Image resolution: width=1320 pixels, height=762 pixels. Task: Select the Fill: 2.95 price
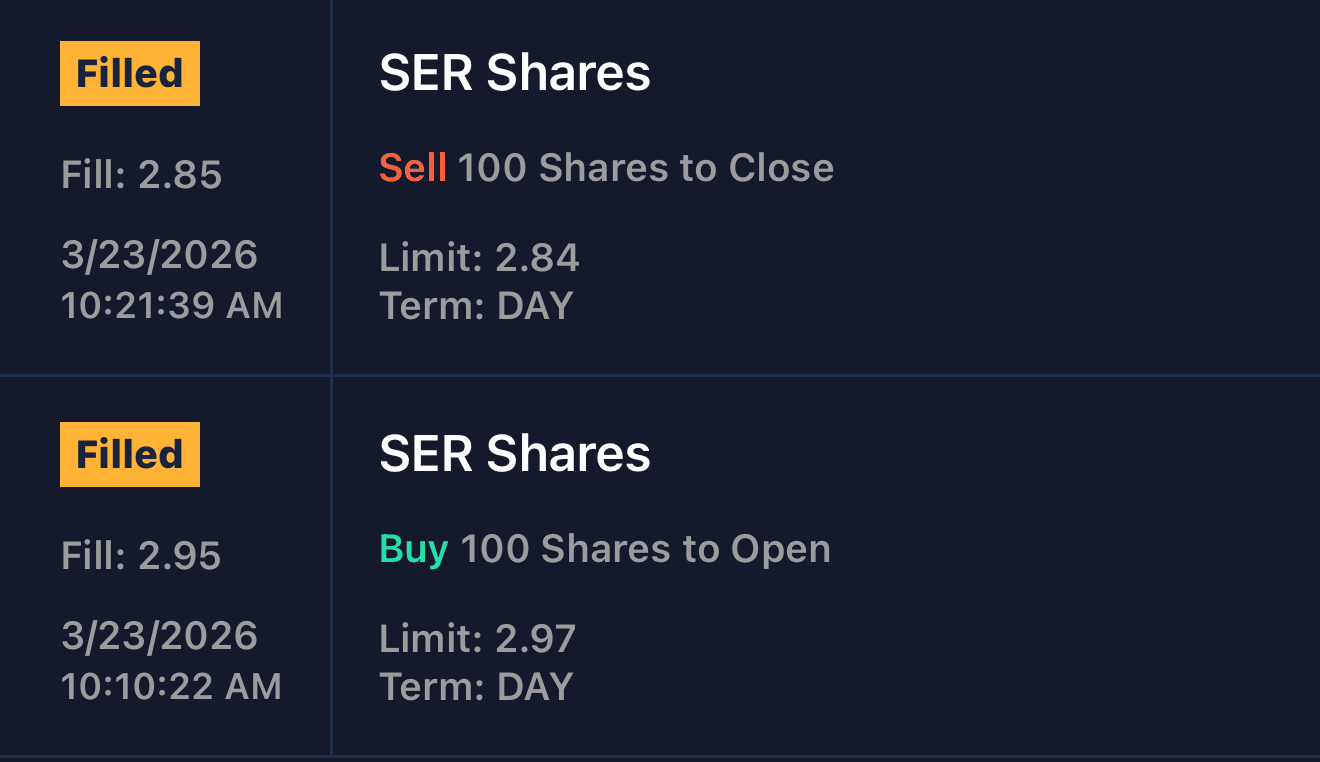(x=141, y=556)
